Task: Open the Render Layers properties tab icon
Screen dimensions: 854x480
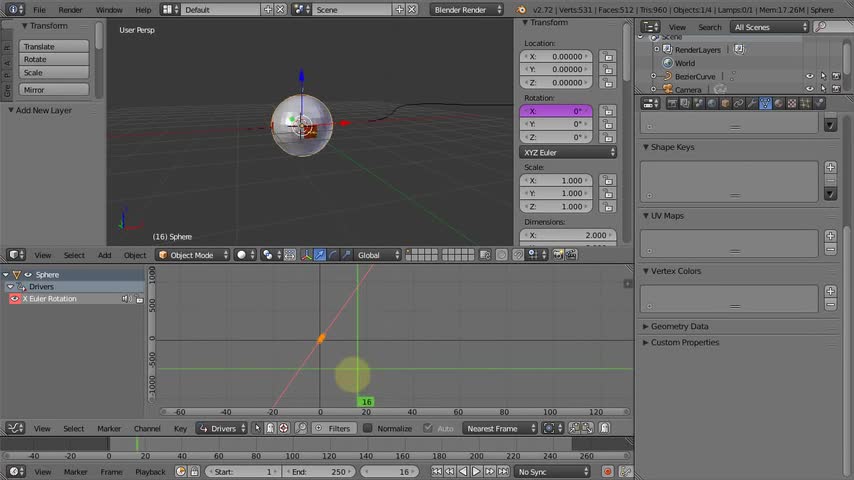Action: (x=685, y=104)
